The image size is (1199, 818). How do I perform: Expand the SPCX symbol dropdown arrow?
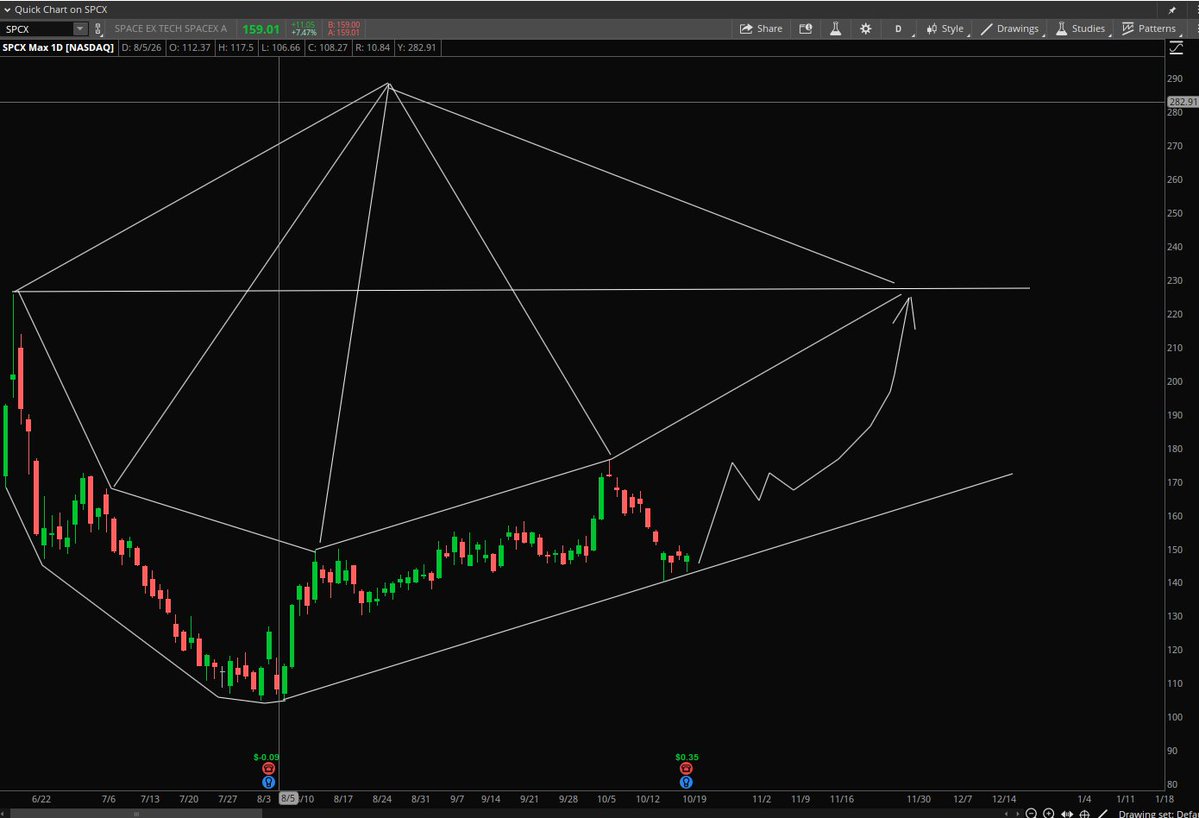(80, 29)
